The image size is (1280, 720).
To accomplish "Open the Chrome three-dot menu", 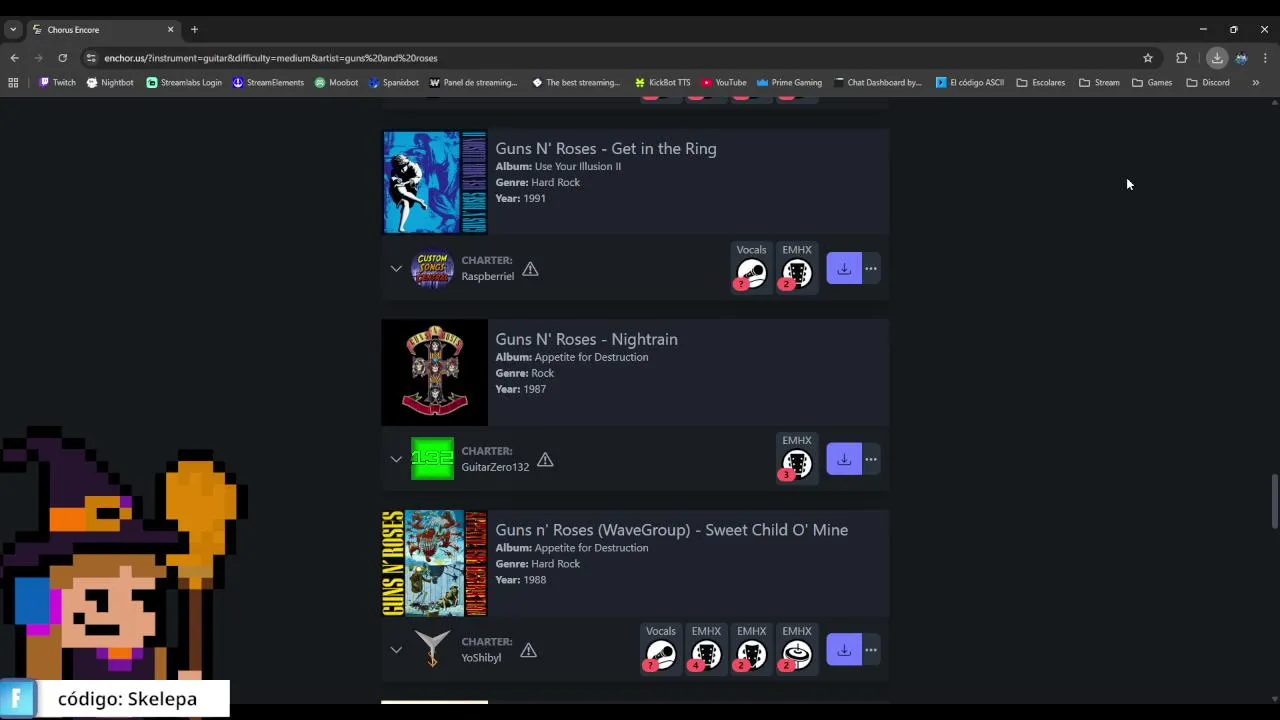I will 1265,58.
